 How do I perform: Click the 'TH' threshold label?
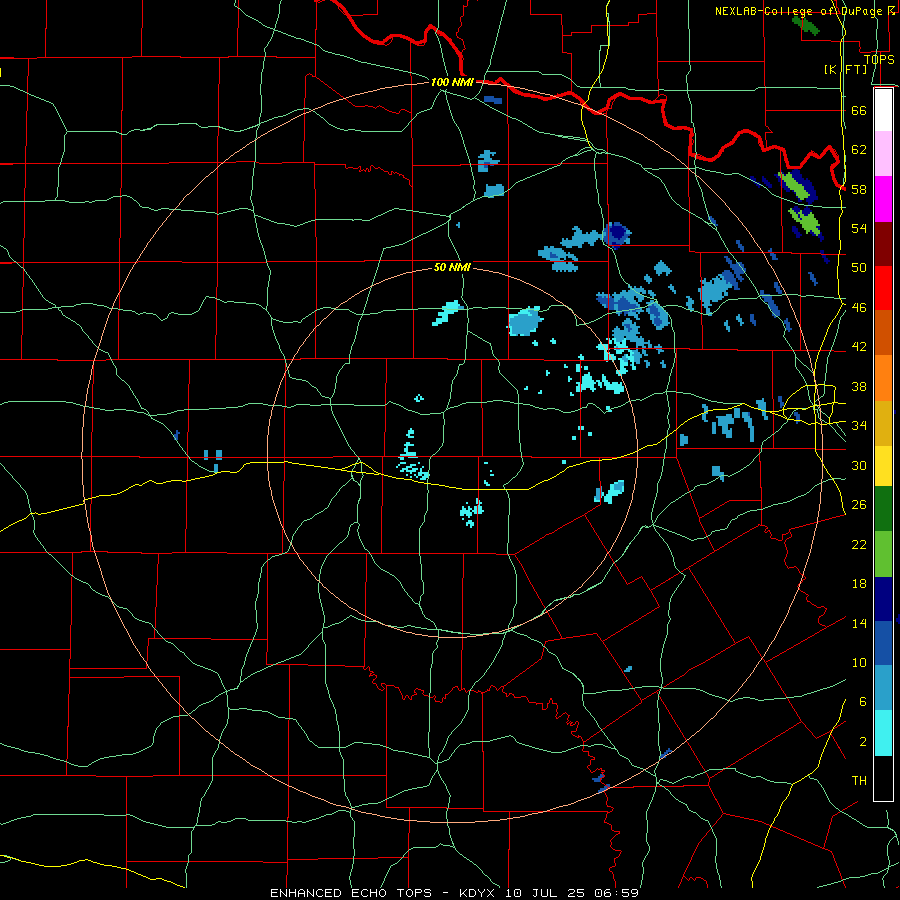(x=859, y=780)
